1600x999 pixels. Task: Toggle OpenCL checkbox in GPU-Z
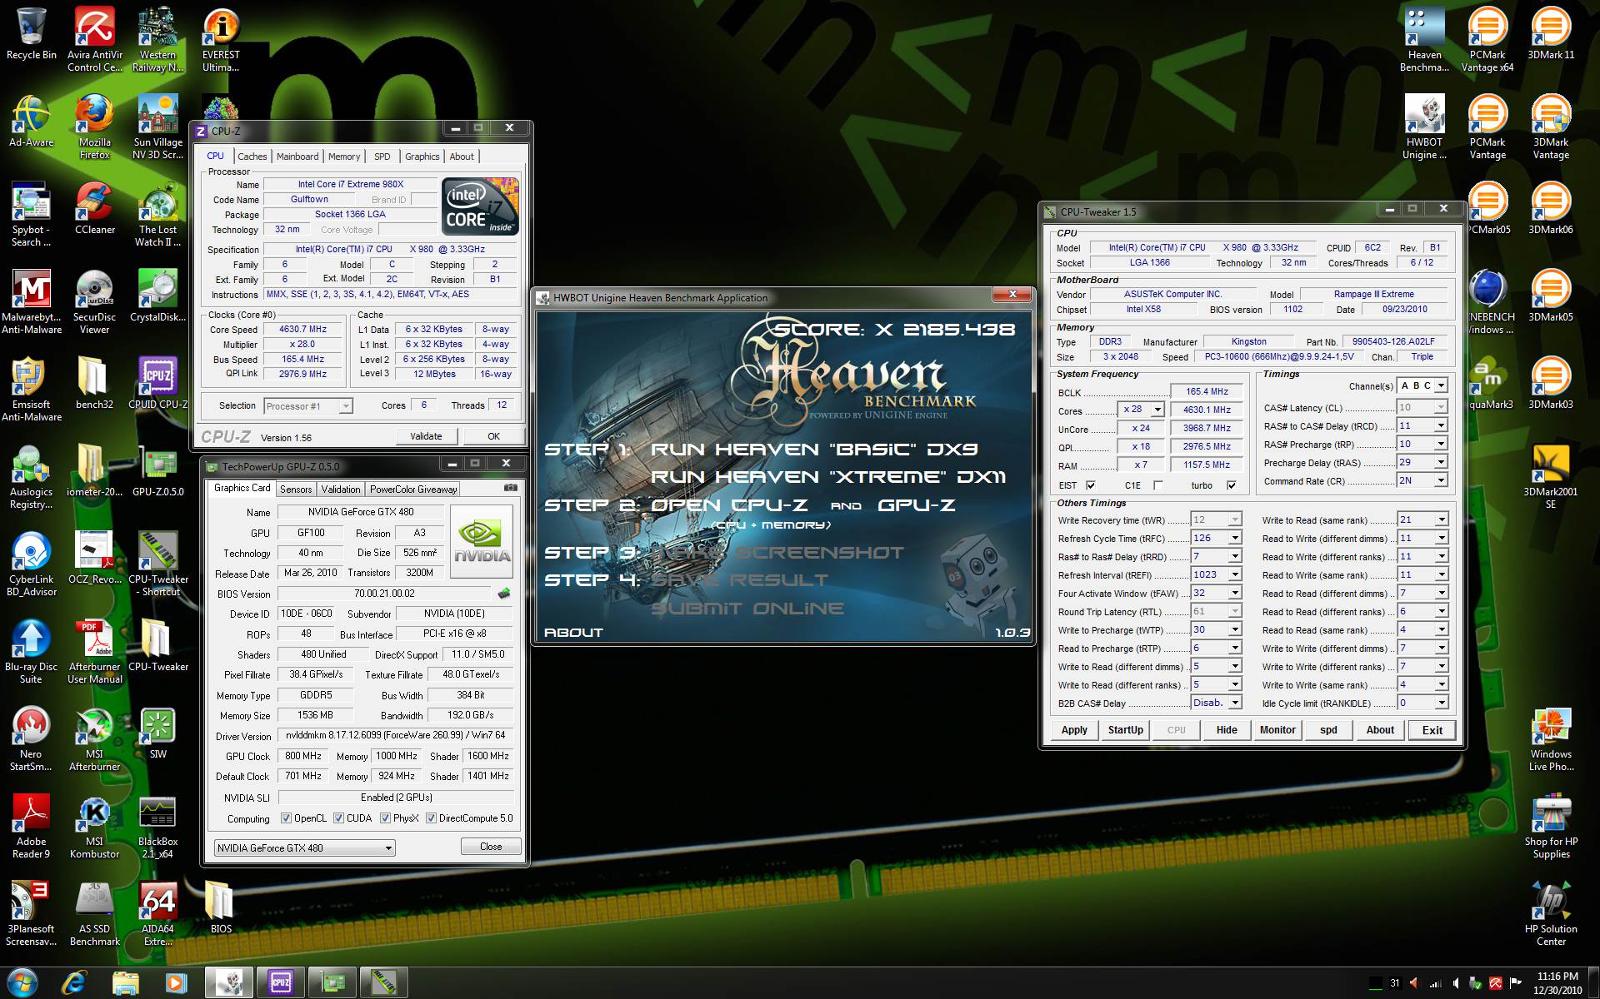287,818
